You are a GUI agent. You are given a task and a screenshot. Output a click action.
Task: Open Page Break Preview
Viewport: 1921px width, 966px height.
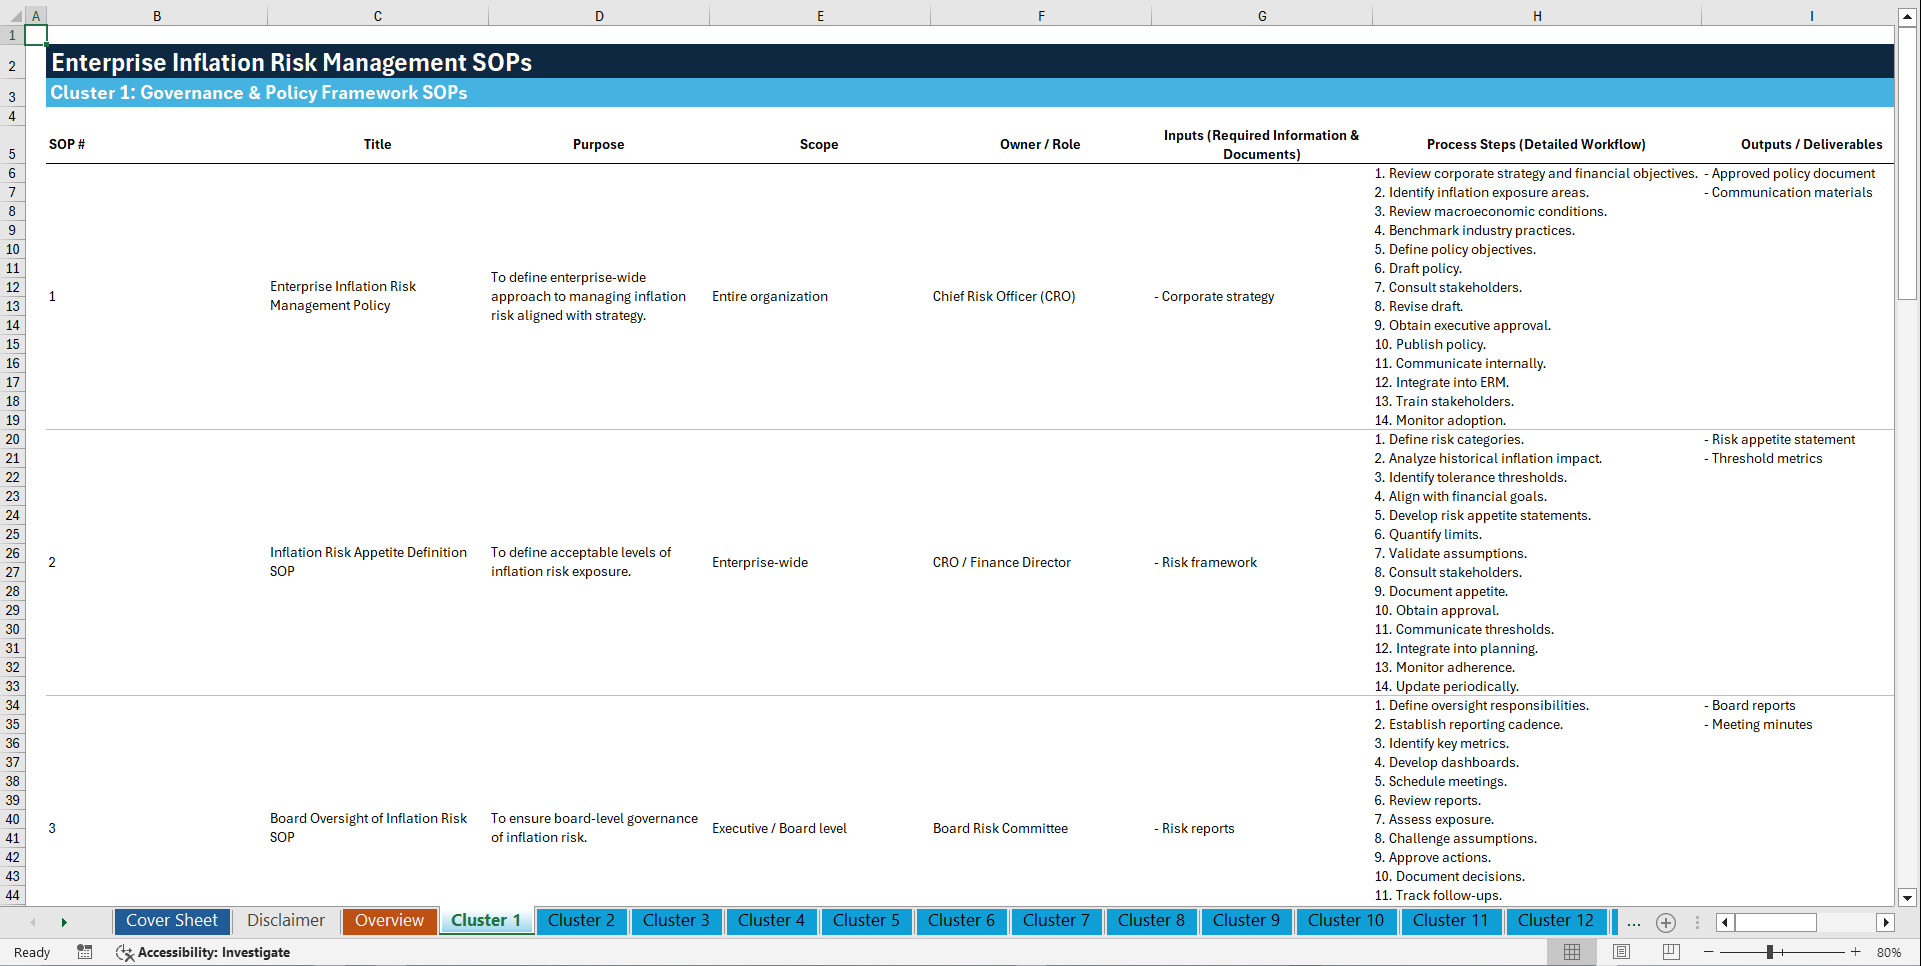pyautogui.click(x=1670, y=952)
